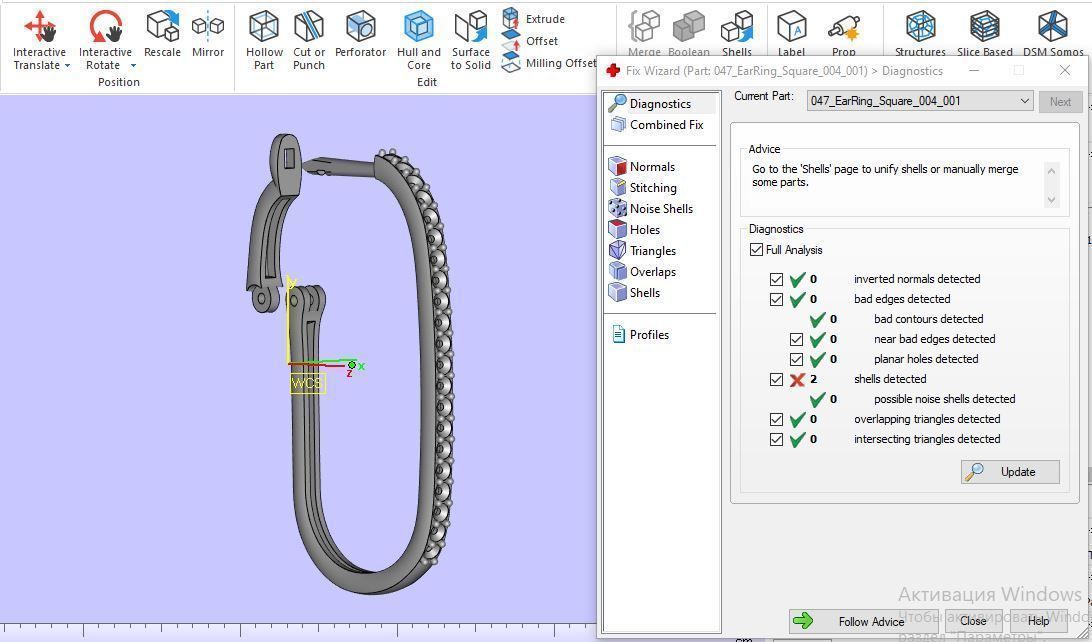Click the Close button in Fix Wizard
Image resolution: width=1092 pixels, height=642 pixels.
point(973,621)
